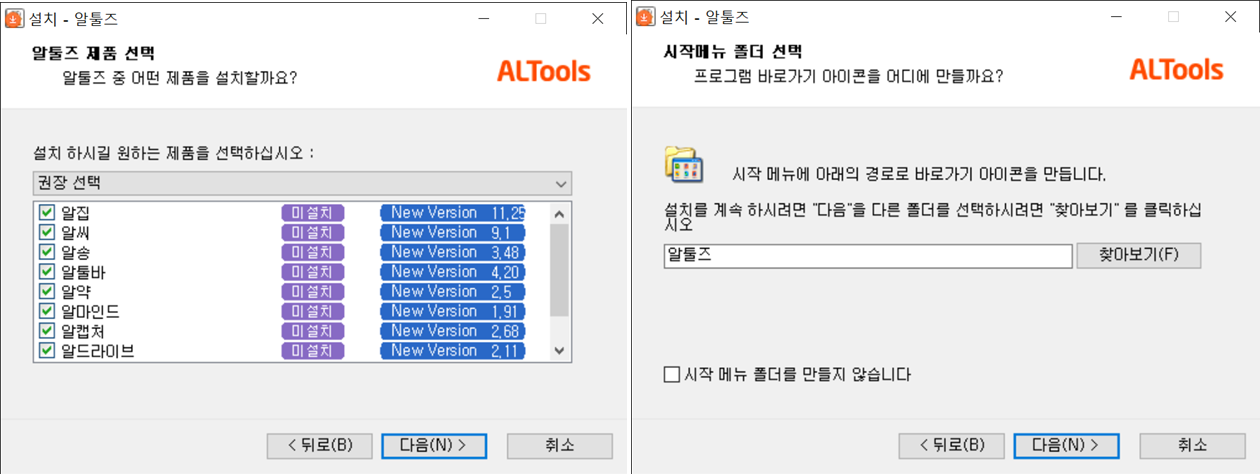Click 뒤로(B) in the start menu folder window
This screenshot has width=1260, height=474.
pos(952,445)
